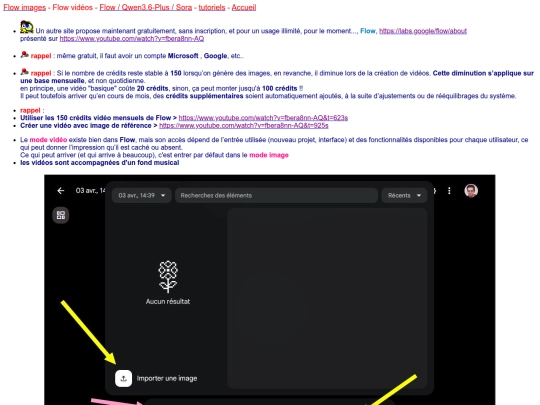Click the 'Aucun résultat' text

pos(168,301)
